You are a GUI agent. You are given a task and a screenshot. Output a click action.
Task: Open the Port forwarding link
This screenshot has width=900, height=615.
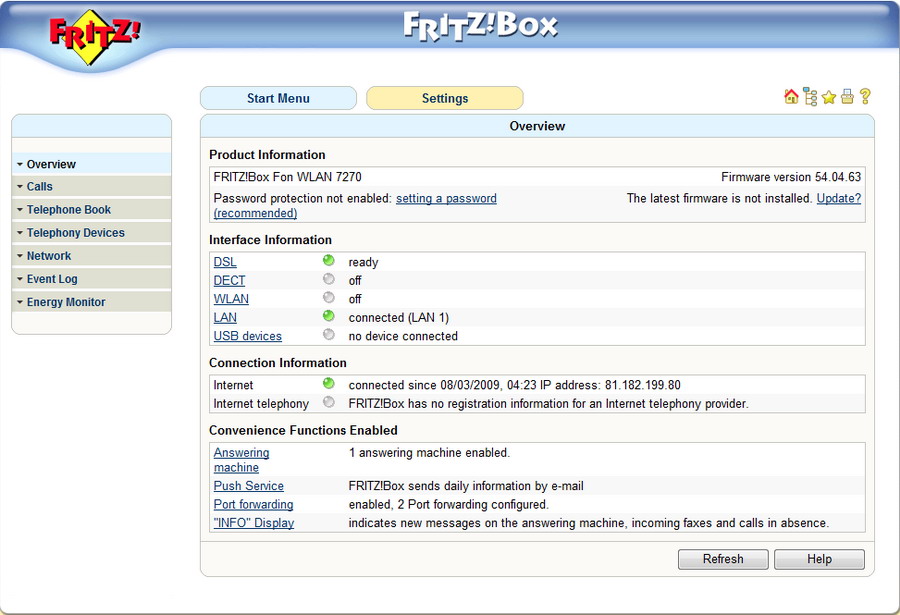(x=253, y=504)
